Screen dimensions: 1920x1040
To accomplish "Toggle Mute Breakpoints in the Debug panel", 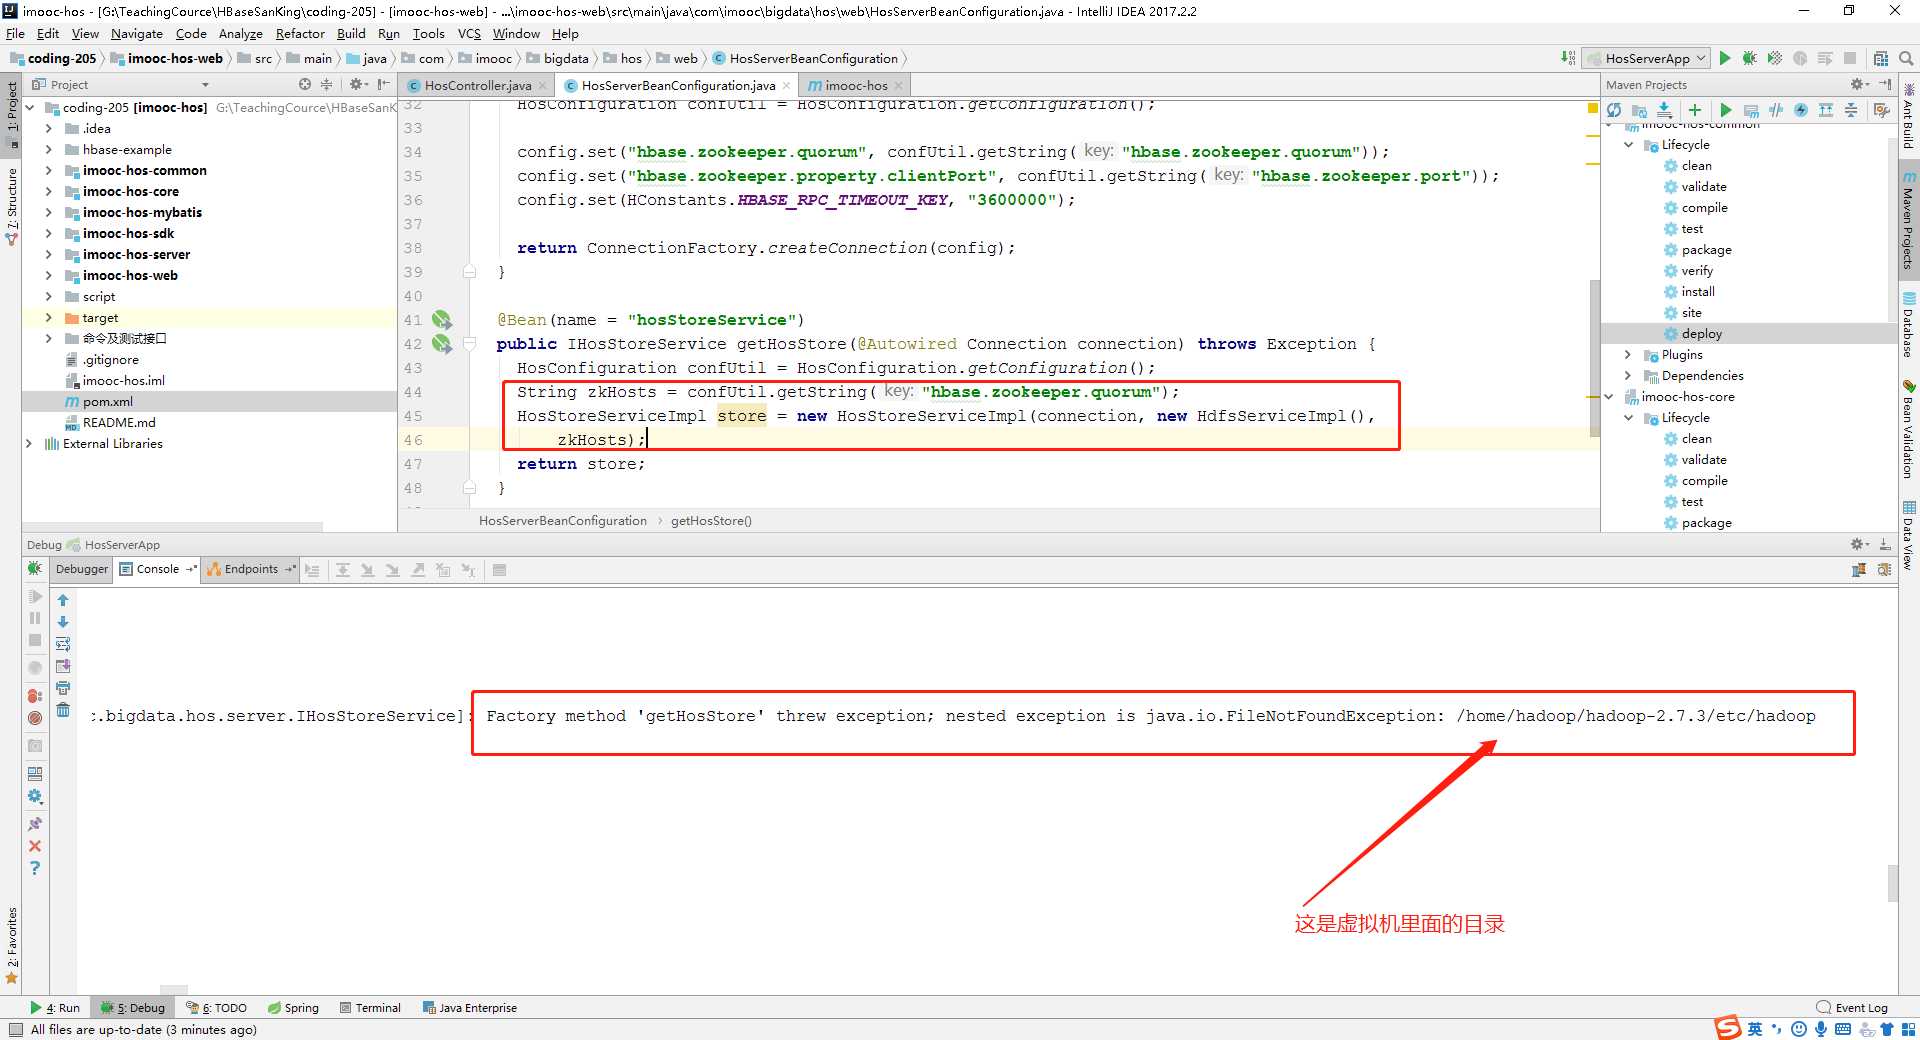I will pyautogui.click(x=35, y=718).
